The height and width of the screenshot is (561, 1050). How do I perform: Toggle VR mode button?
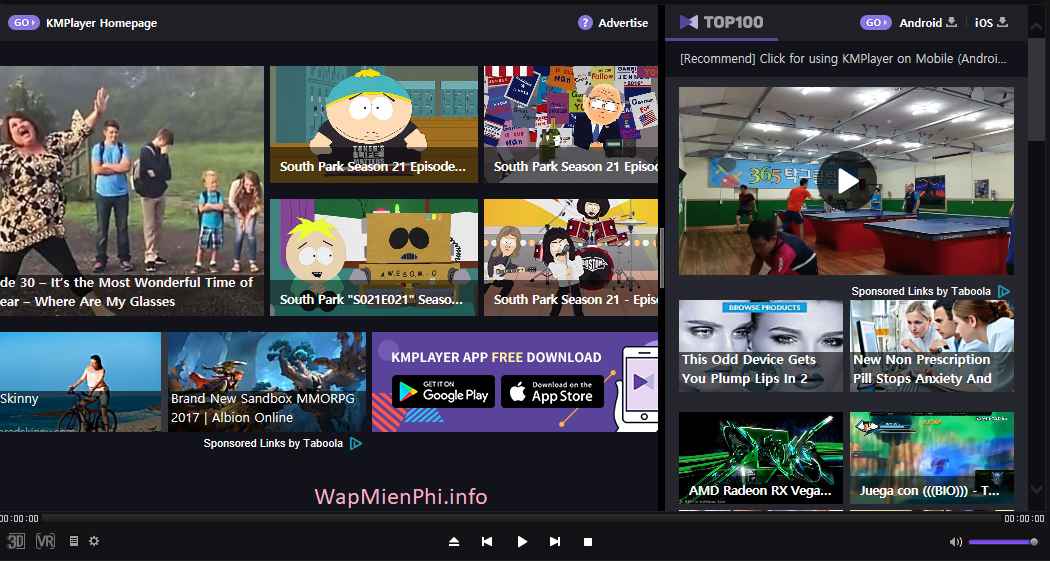(x=46, y=541)
